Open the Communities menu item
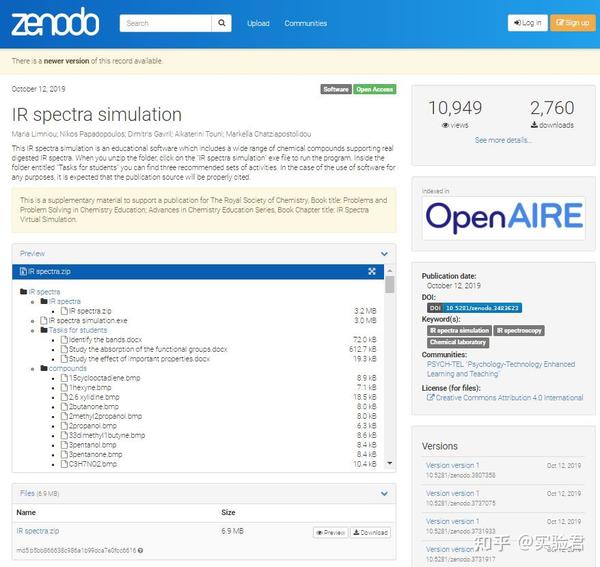This screenshot has height=567, width=600. pos(305,23)
